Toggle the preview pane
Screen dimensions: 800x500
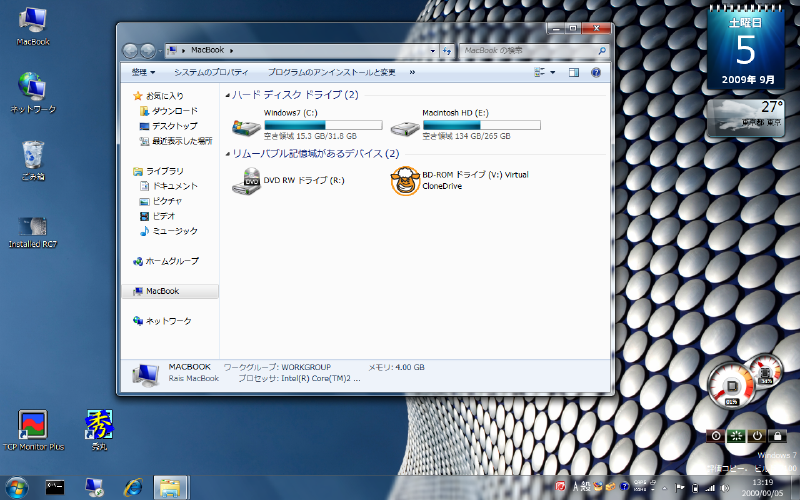tap(574, 72)
